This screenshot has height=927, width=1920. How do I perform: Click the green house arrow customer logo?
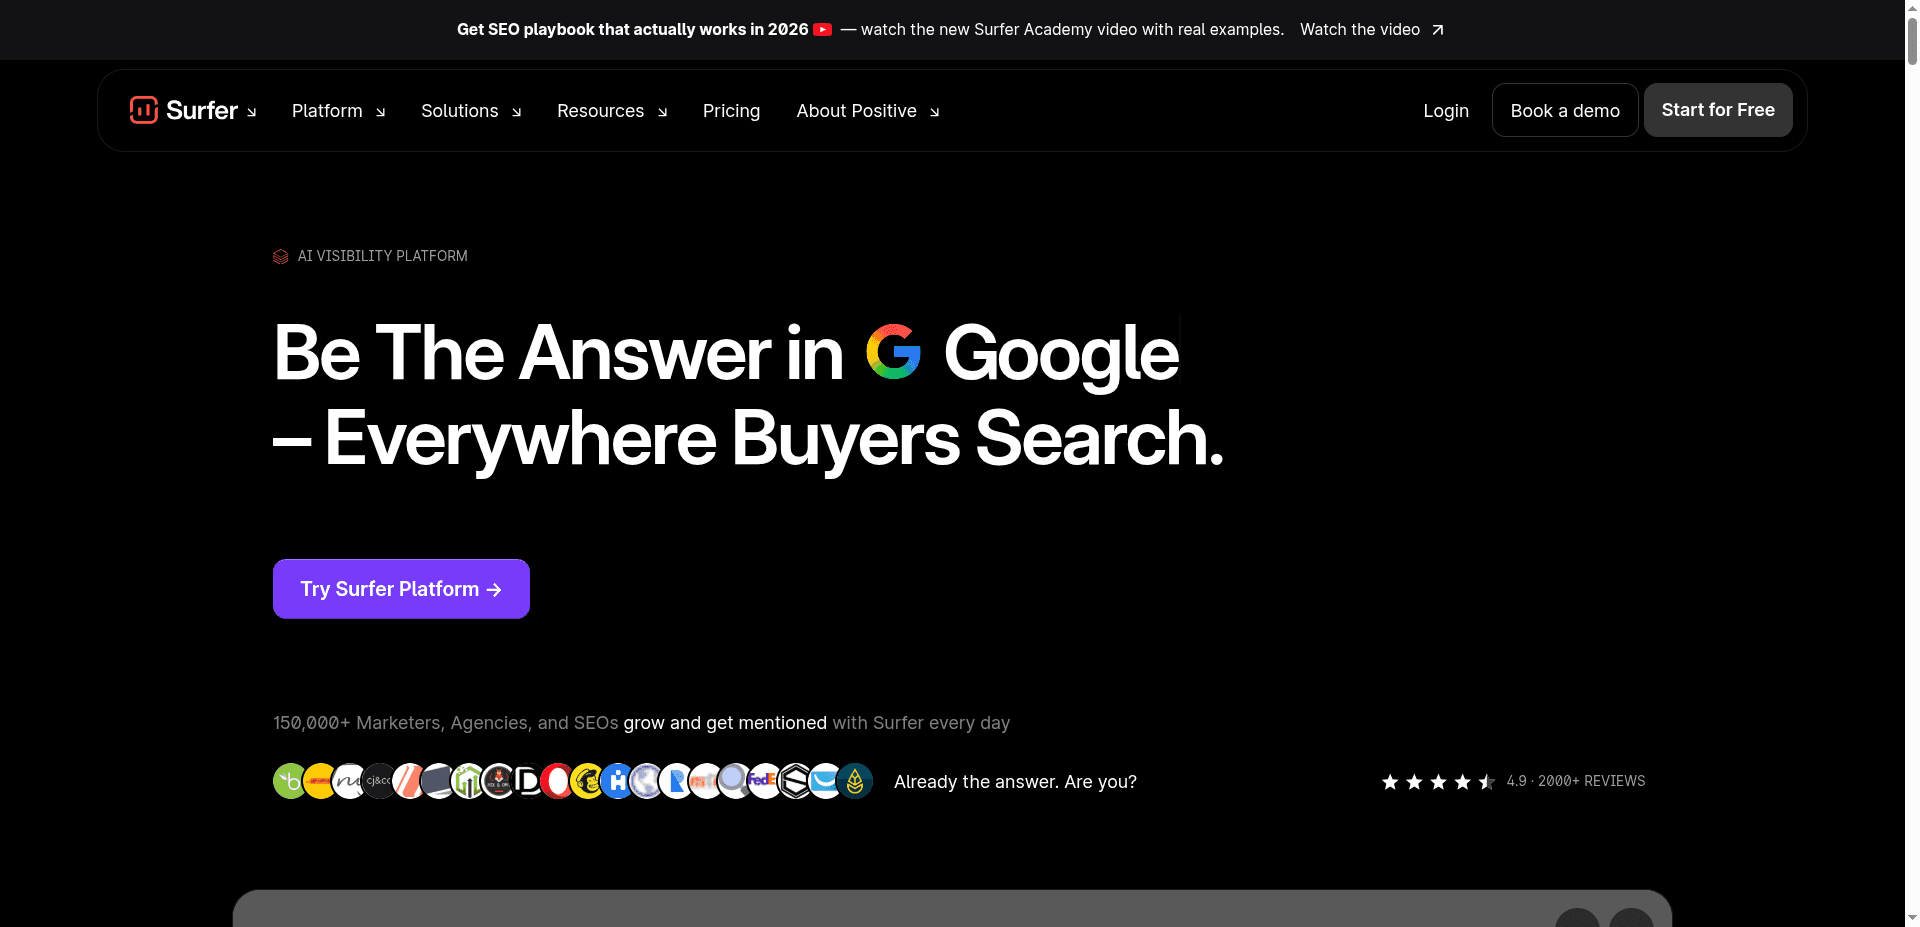468,781
